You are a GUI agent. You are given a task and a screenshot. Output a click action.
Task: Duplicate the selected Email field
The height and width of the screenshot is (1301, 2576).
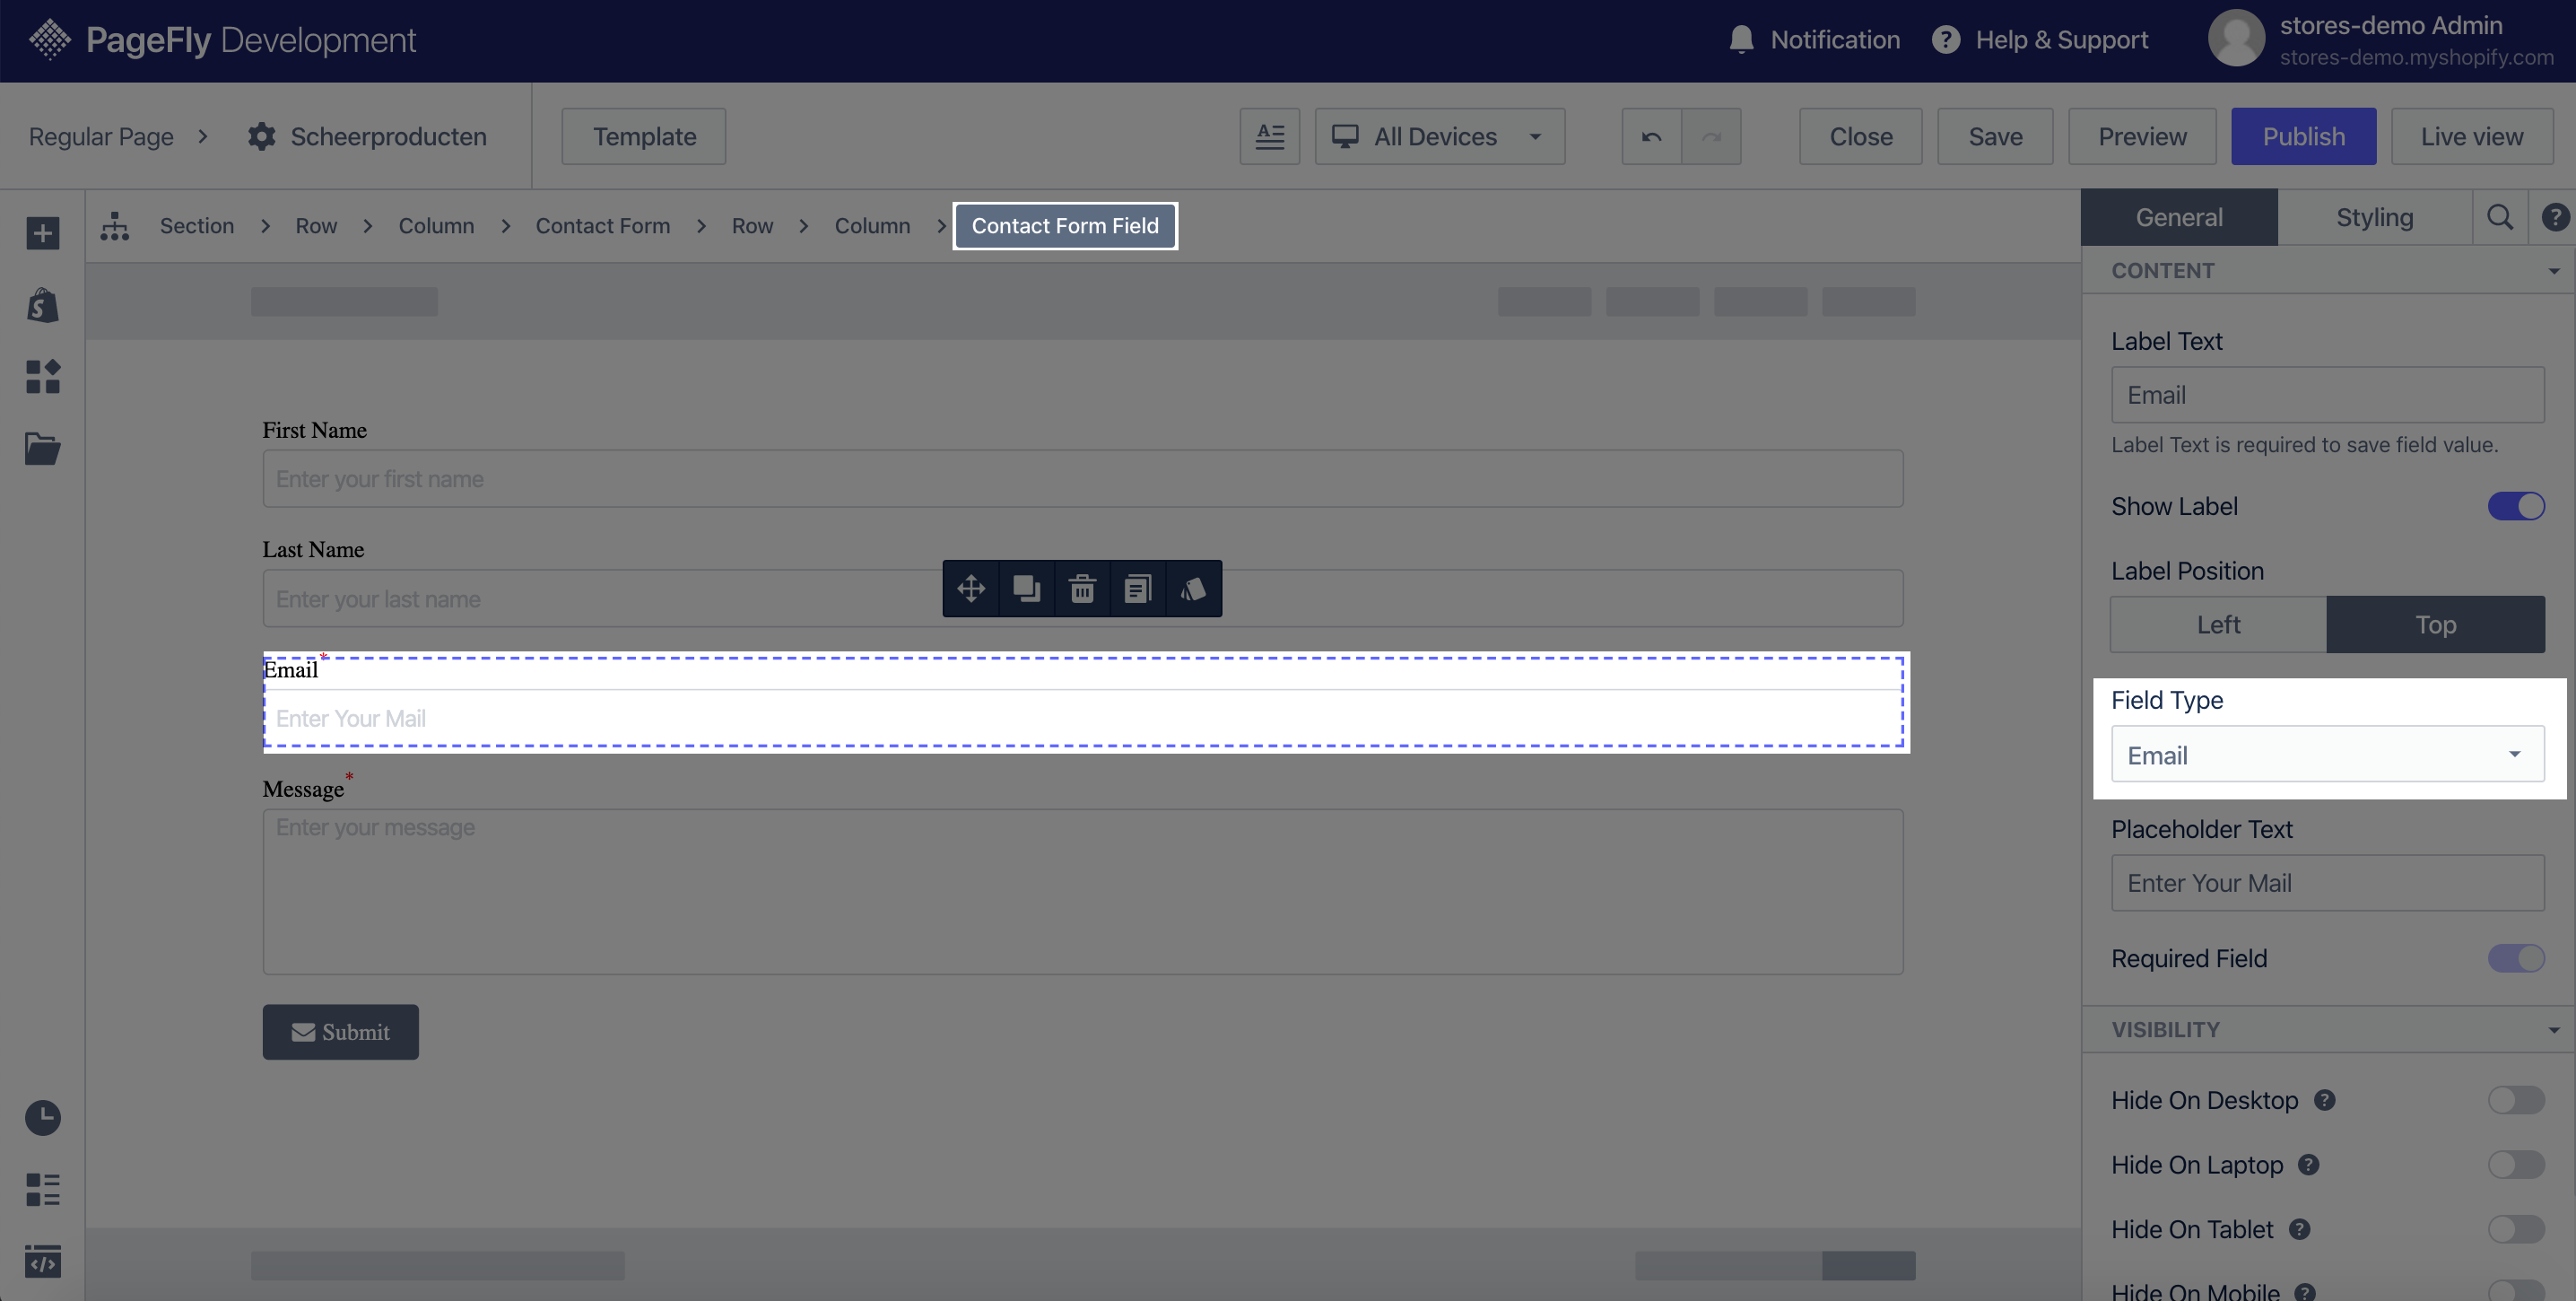pos(1027,588)
